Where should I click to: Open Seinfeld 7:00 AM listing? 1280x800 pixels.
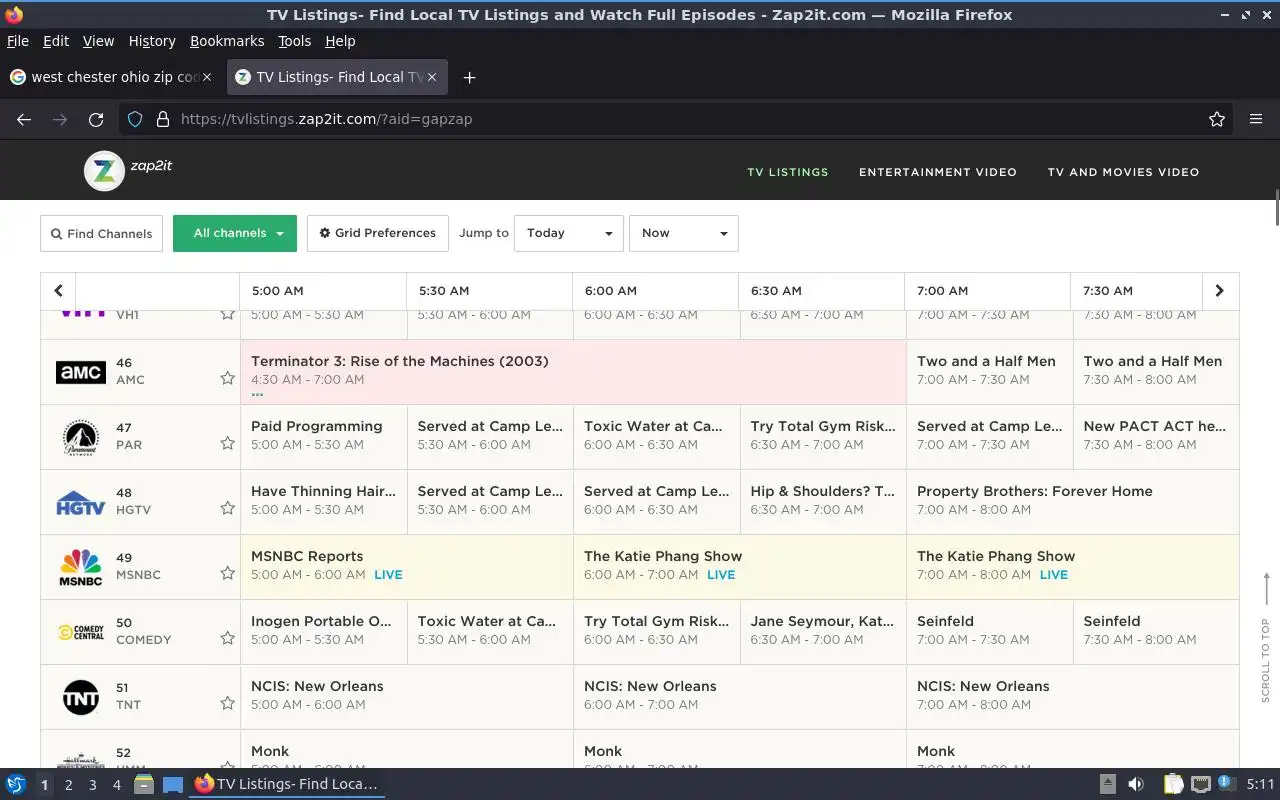click(990, 632)
